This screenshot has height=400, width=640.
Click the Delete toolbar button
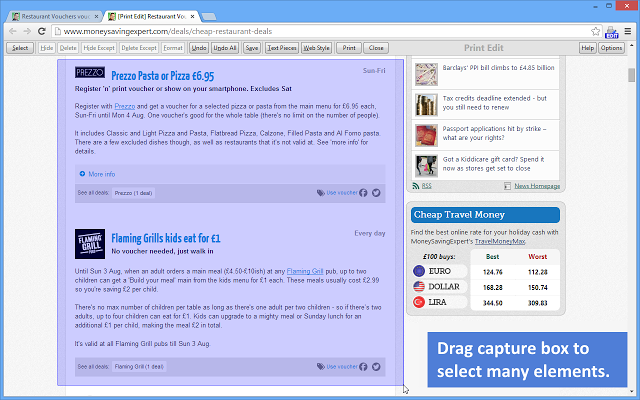(68, 48)
